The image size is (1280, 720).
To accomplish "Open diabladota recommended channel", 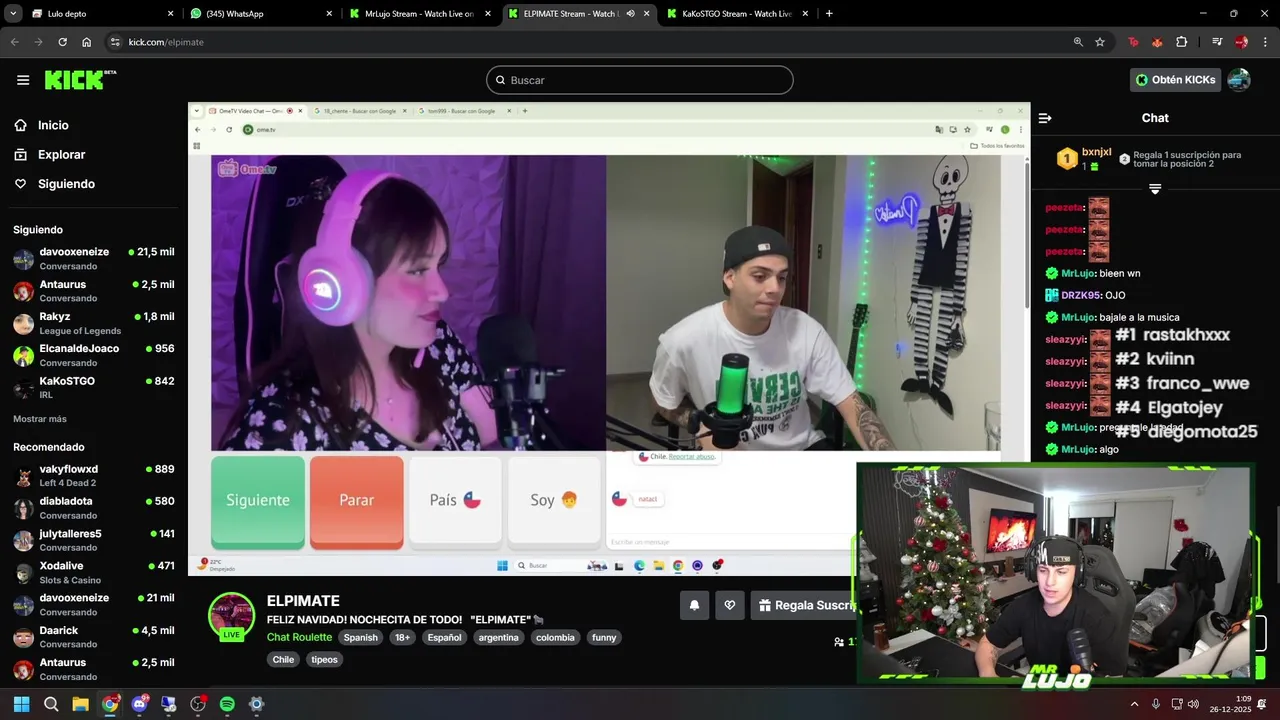I will [x=94, y=507].
